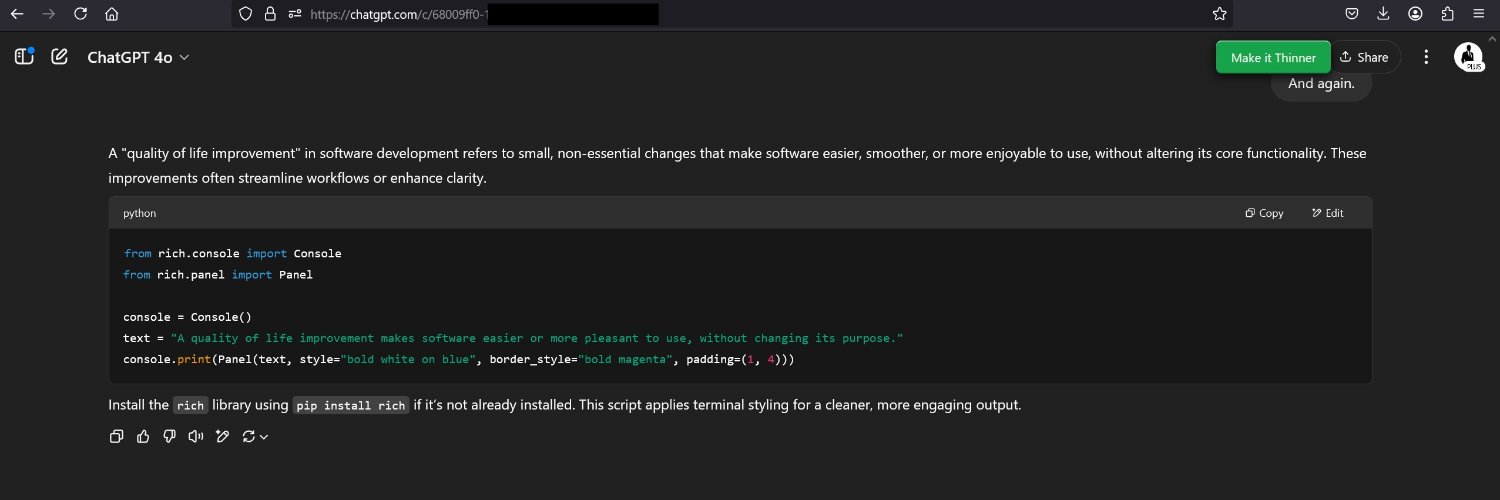The width and height of the screenshot is (1500, 500).
Task: Play the response with Read aloud
Action: [x=195, y=436]
